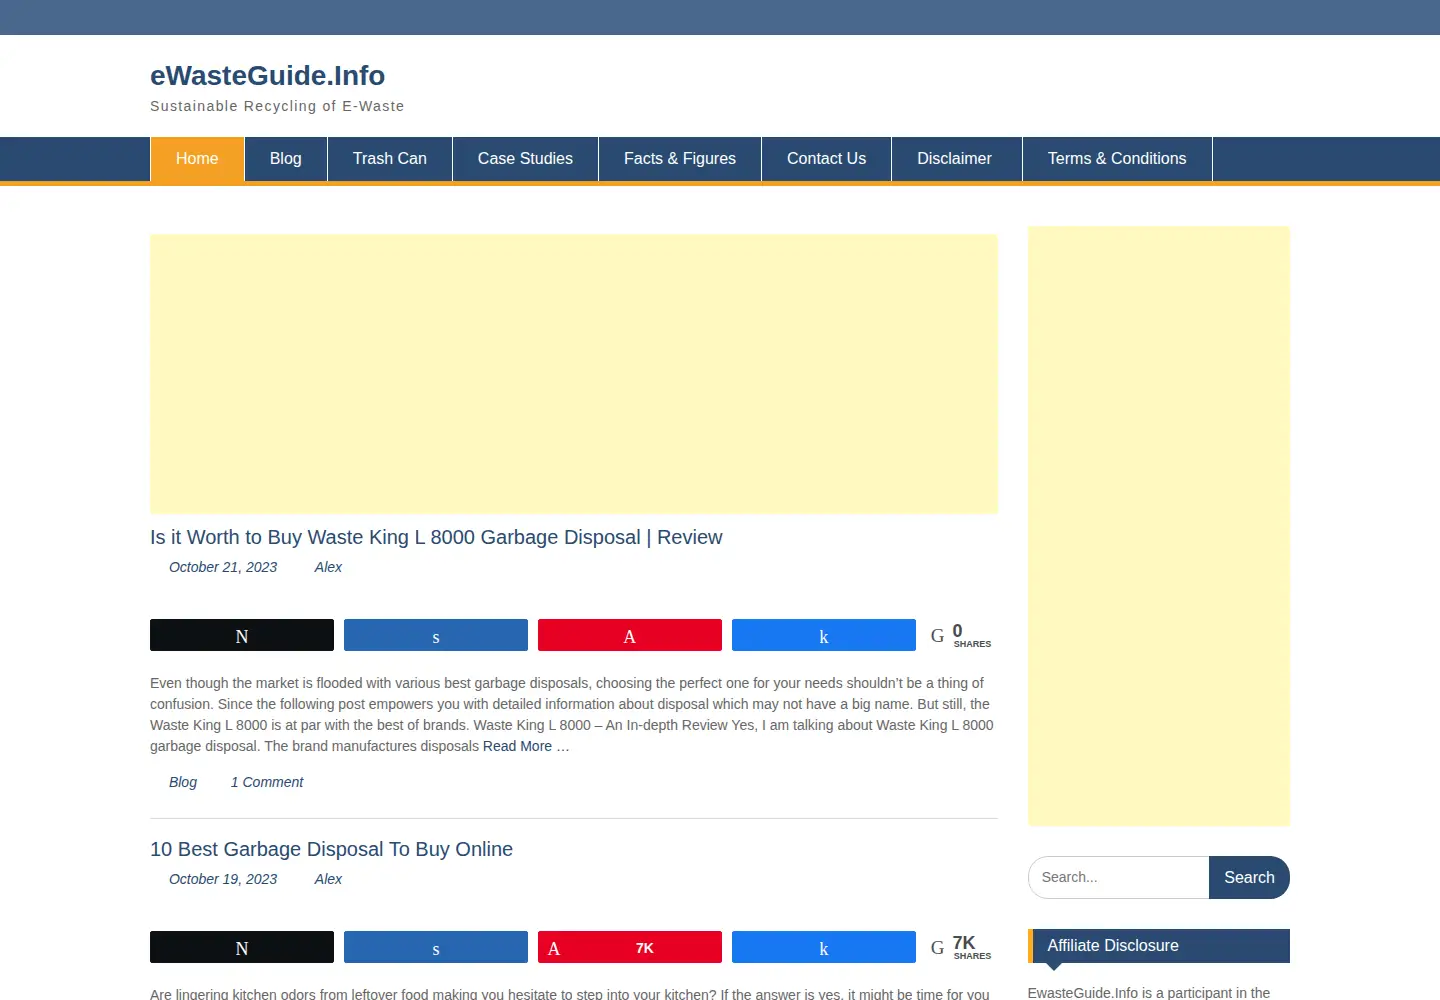This screenshot has width=1440, height=1000.
Task: Click the Affiliate Disclosure widget heading
Action: [x=1159, y=946]
